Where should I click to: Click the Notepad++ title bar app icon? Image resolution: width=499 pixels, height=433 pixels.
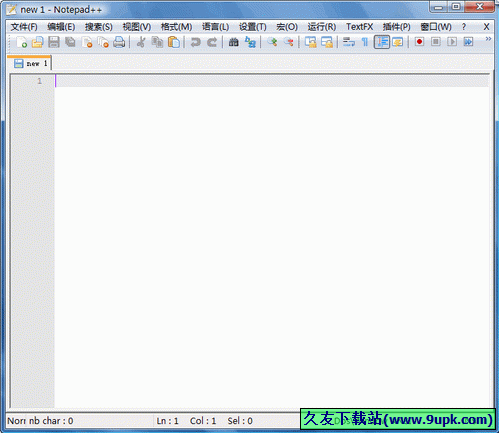tap(11, 9)
